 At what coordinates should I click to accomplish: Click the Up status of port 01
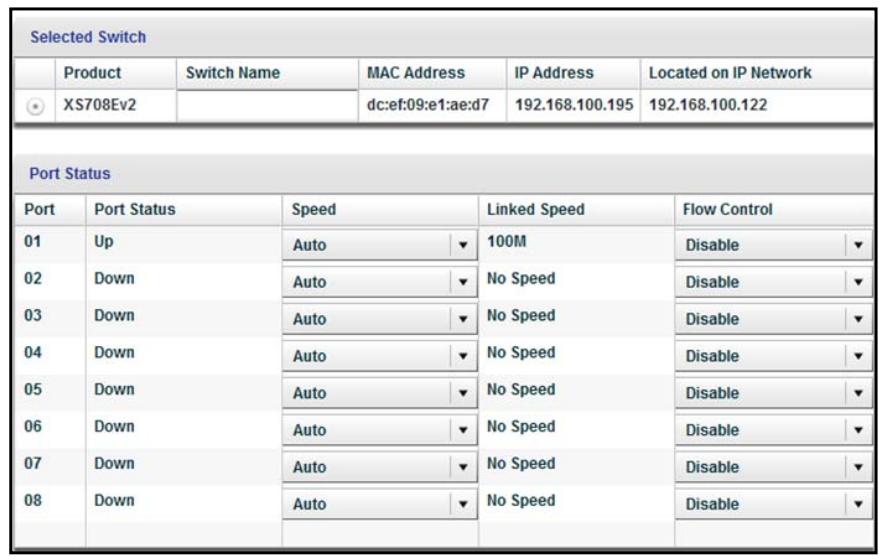point(104,242)
